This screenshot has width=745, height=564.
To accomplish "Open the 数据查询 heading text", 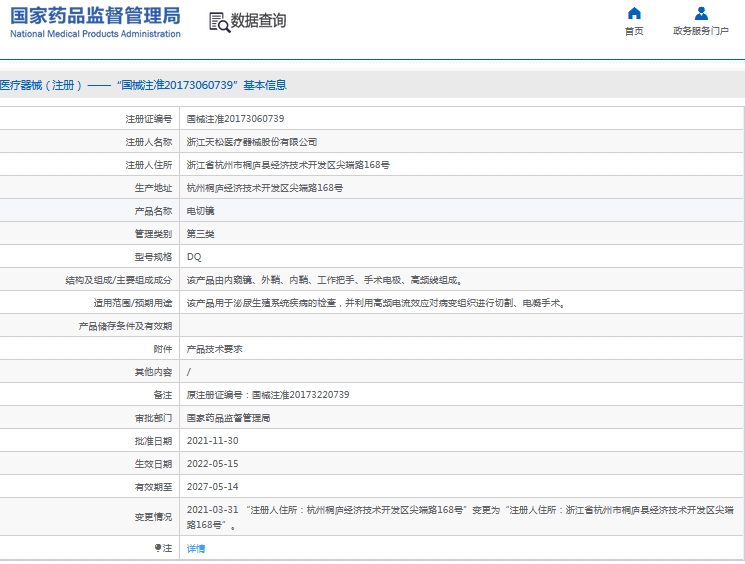I will coord(258,21).
